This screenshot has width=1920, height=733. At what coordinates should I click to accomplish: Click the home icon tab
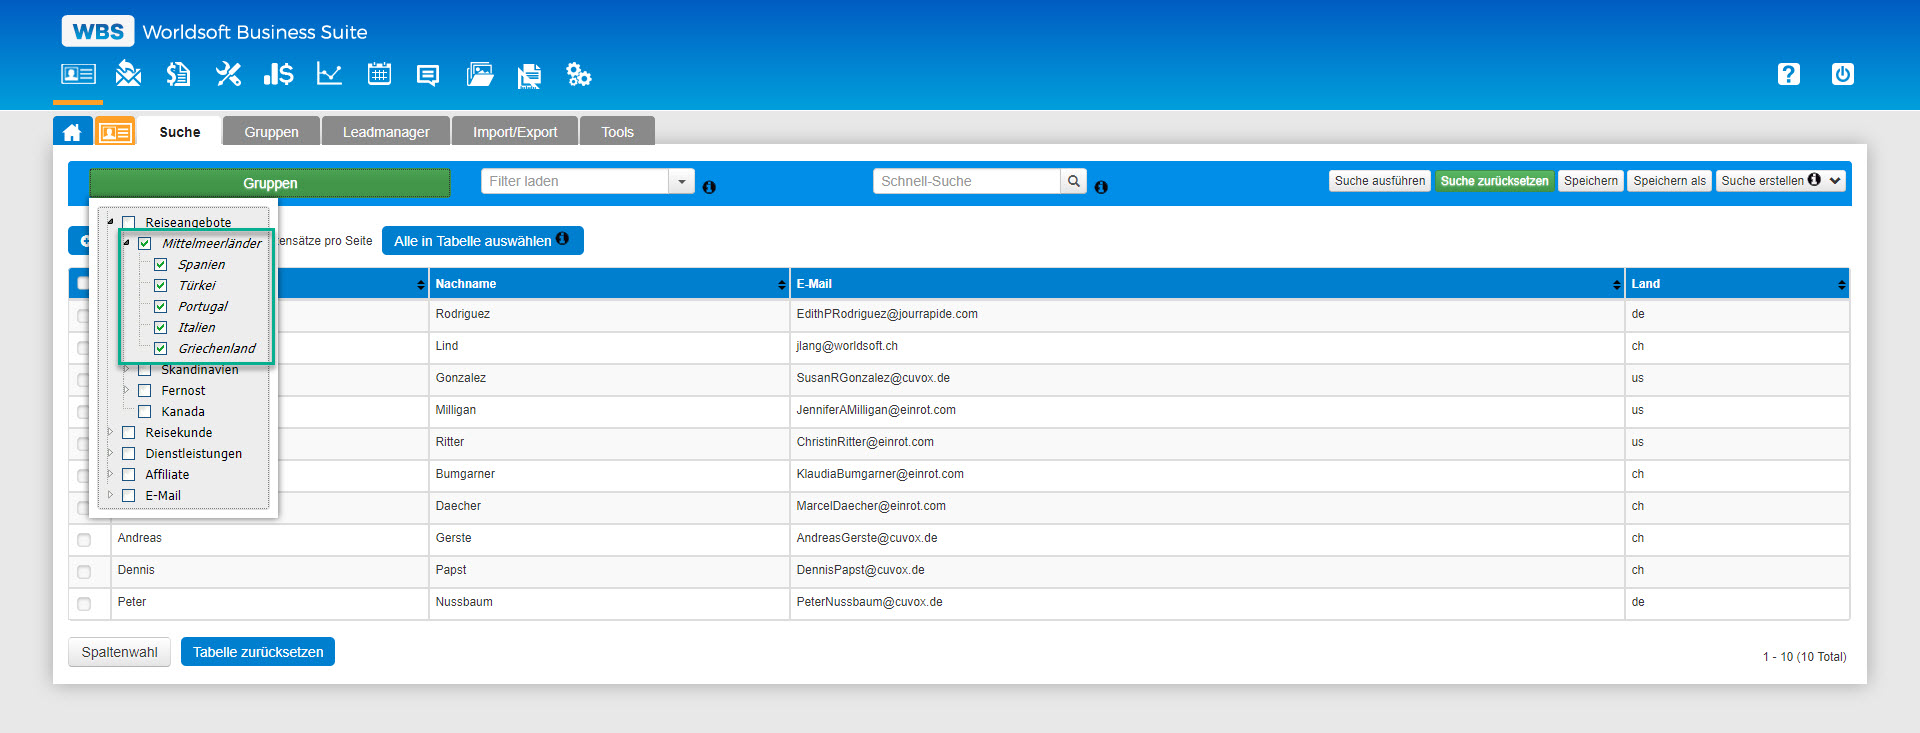click(x=72, y=132)
